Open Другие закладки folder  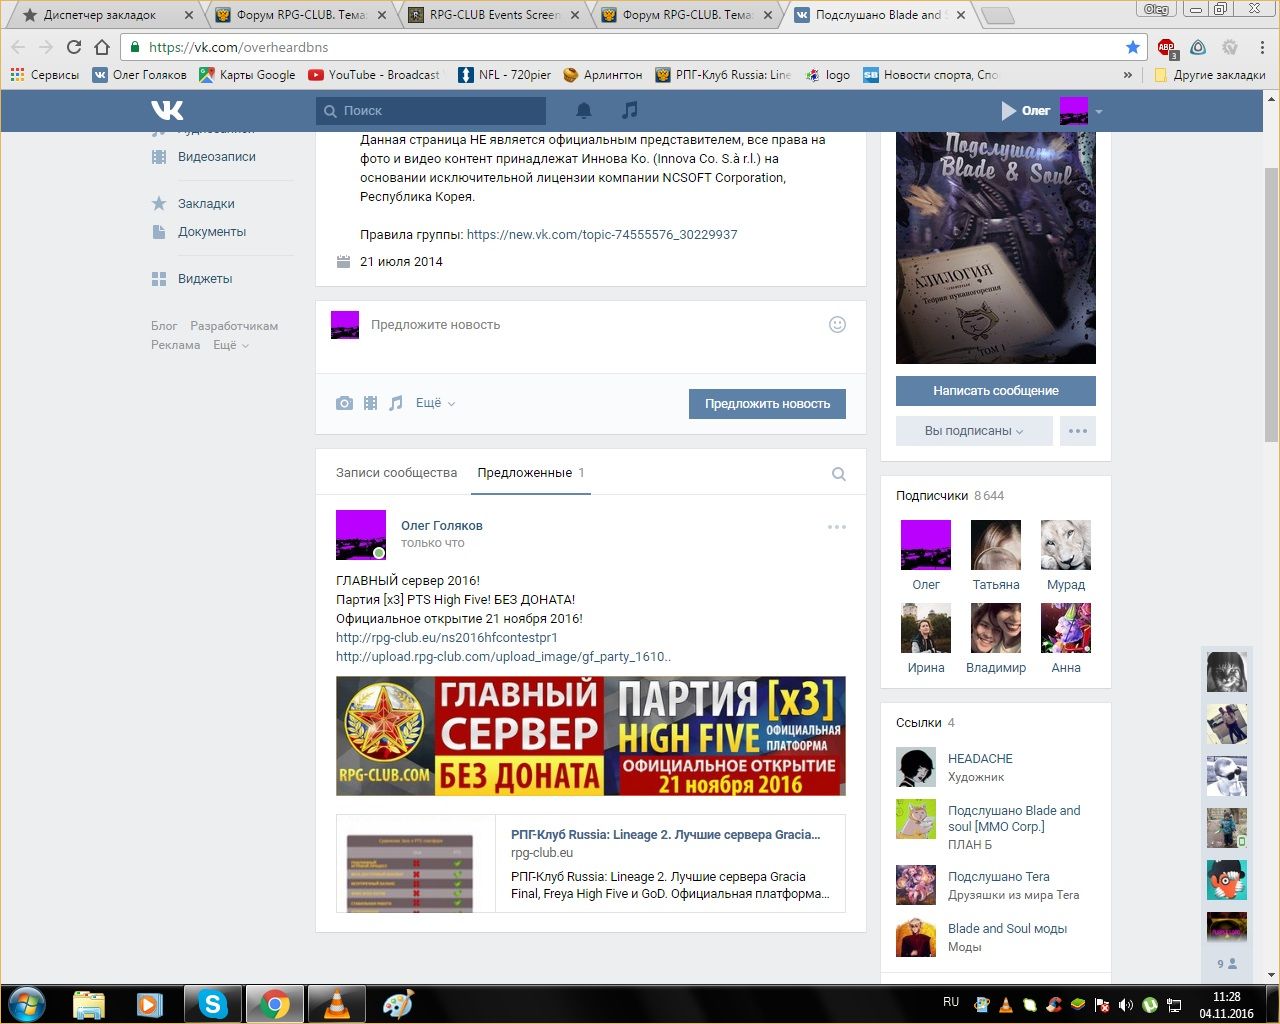(1210, 75)
